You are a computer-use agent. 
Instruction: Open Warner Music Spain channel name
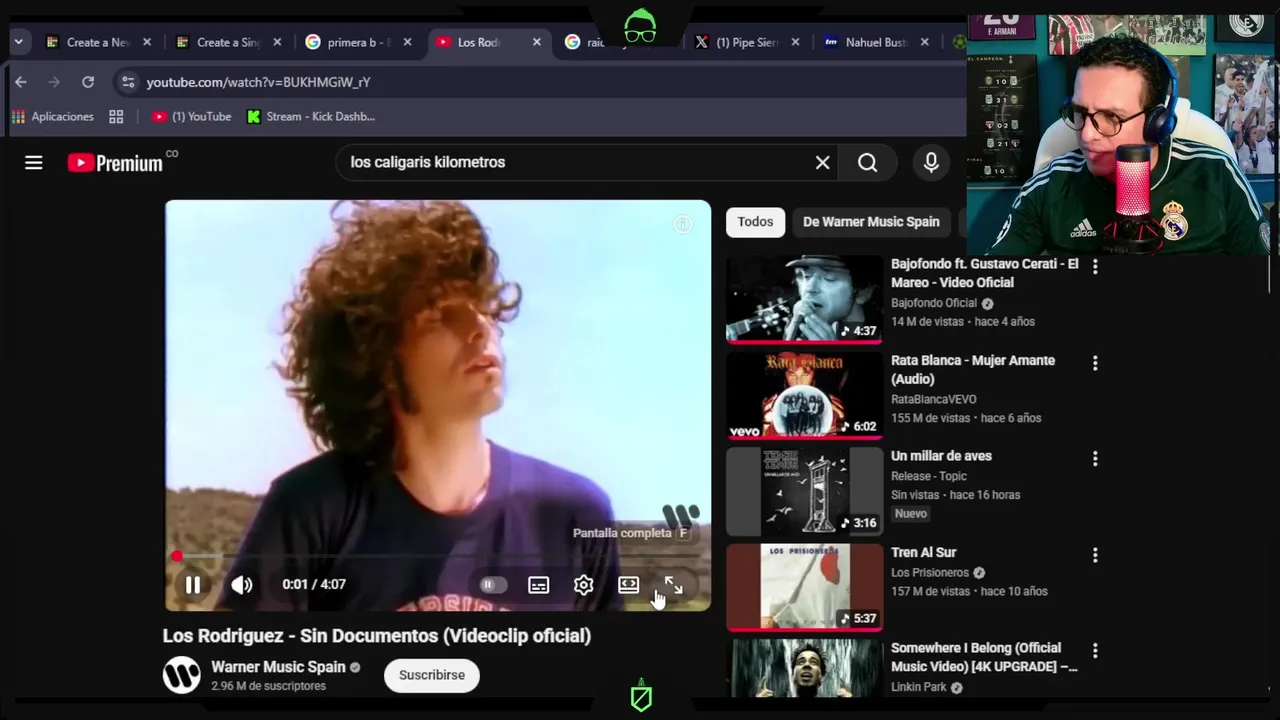click(278, 667)
